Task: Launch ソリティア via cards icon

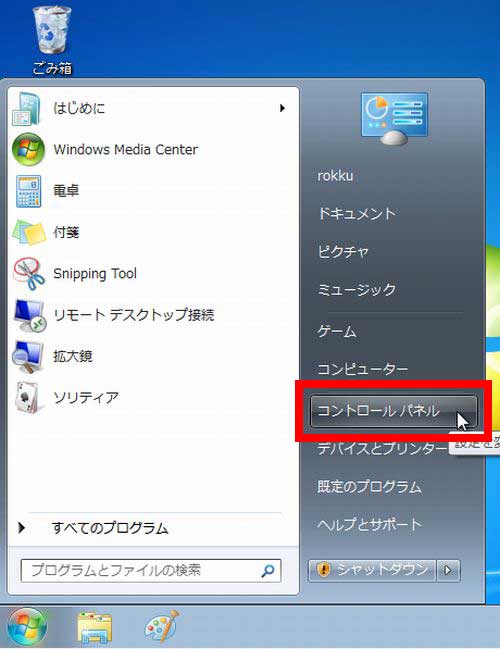Action: pos(28,397)
